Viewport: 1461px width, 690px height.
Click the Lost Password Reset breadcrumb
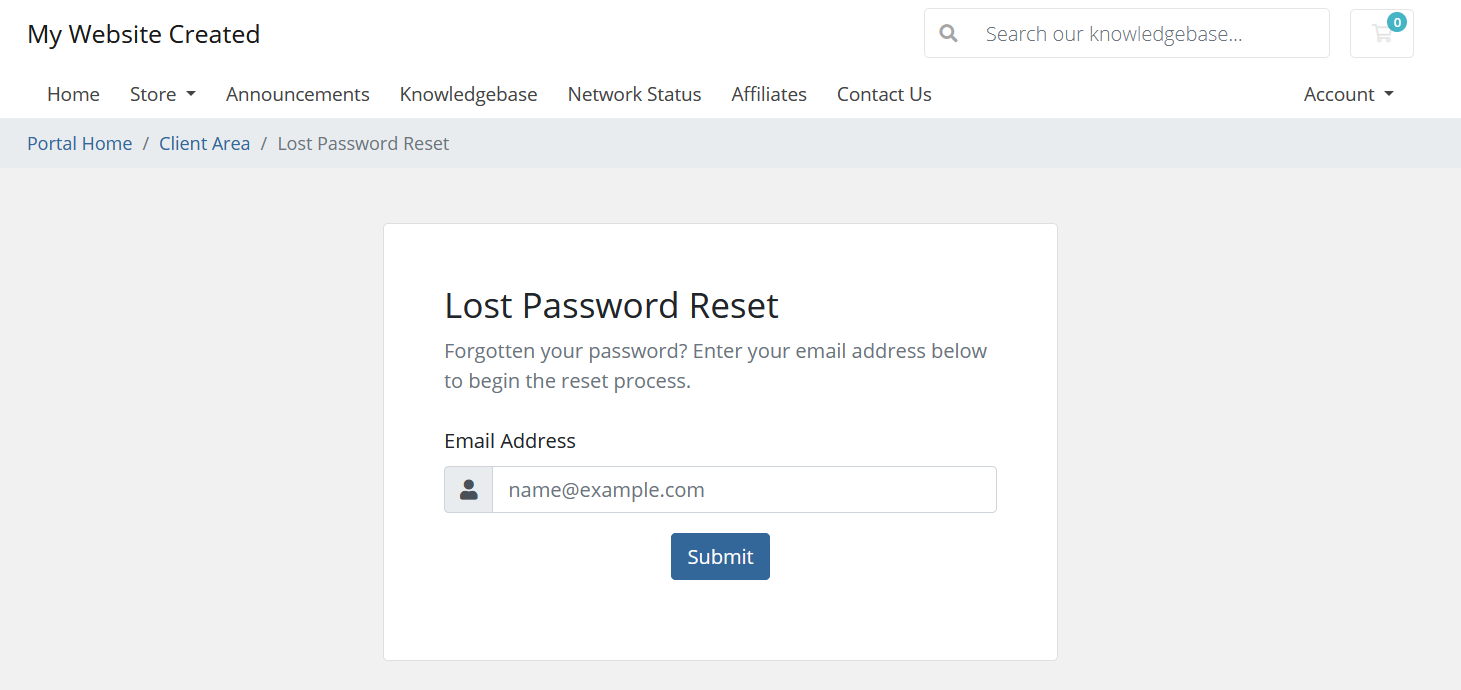click(363, 143)
